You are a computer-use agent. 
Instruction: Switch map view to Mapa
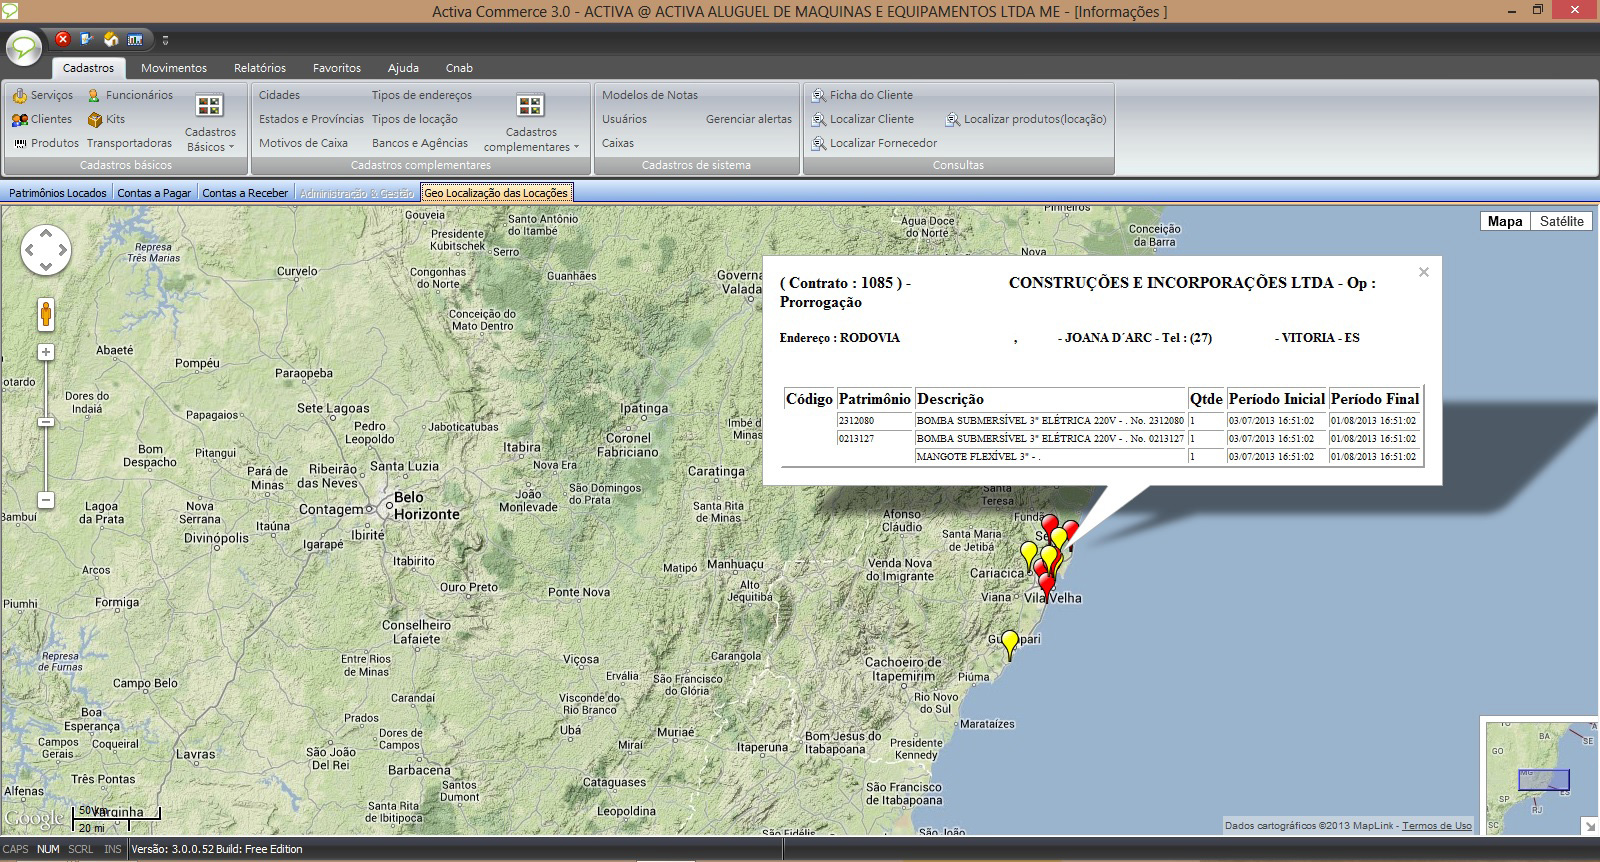coord(1504,221)
